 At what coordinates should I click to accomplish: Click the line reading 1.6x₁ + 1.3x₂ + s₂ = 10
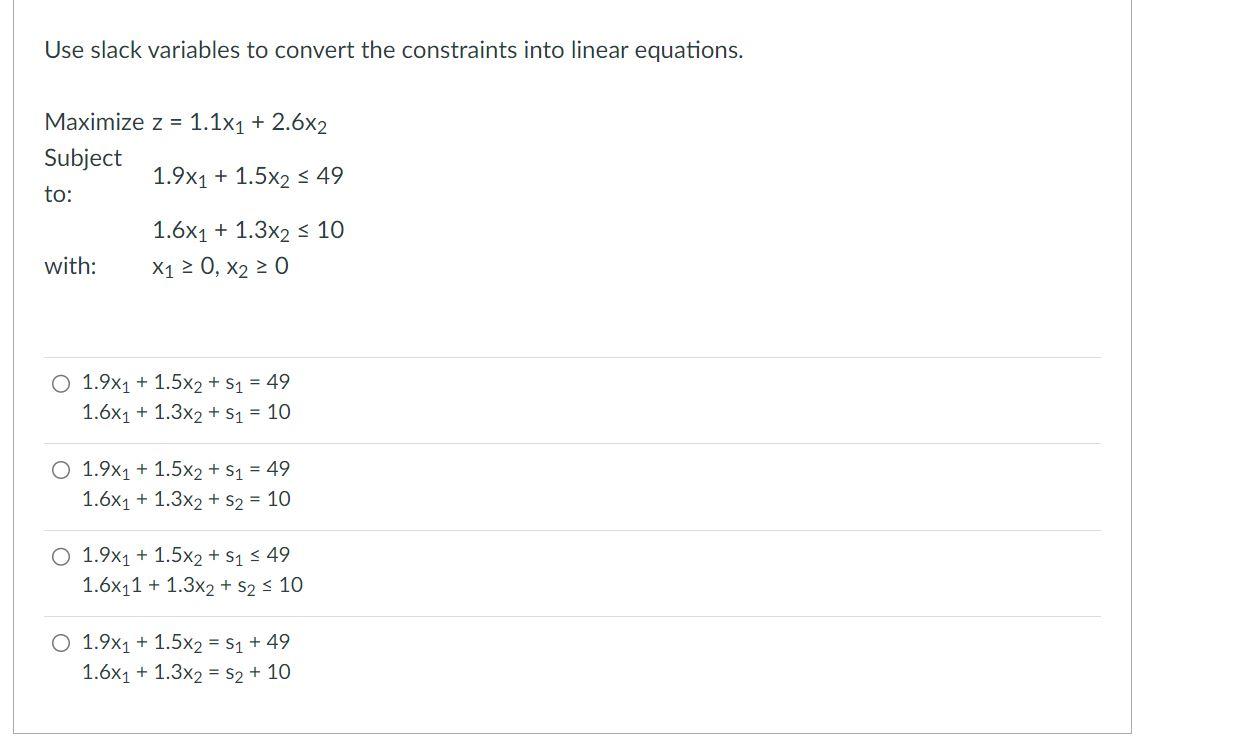point(186,499)
